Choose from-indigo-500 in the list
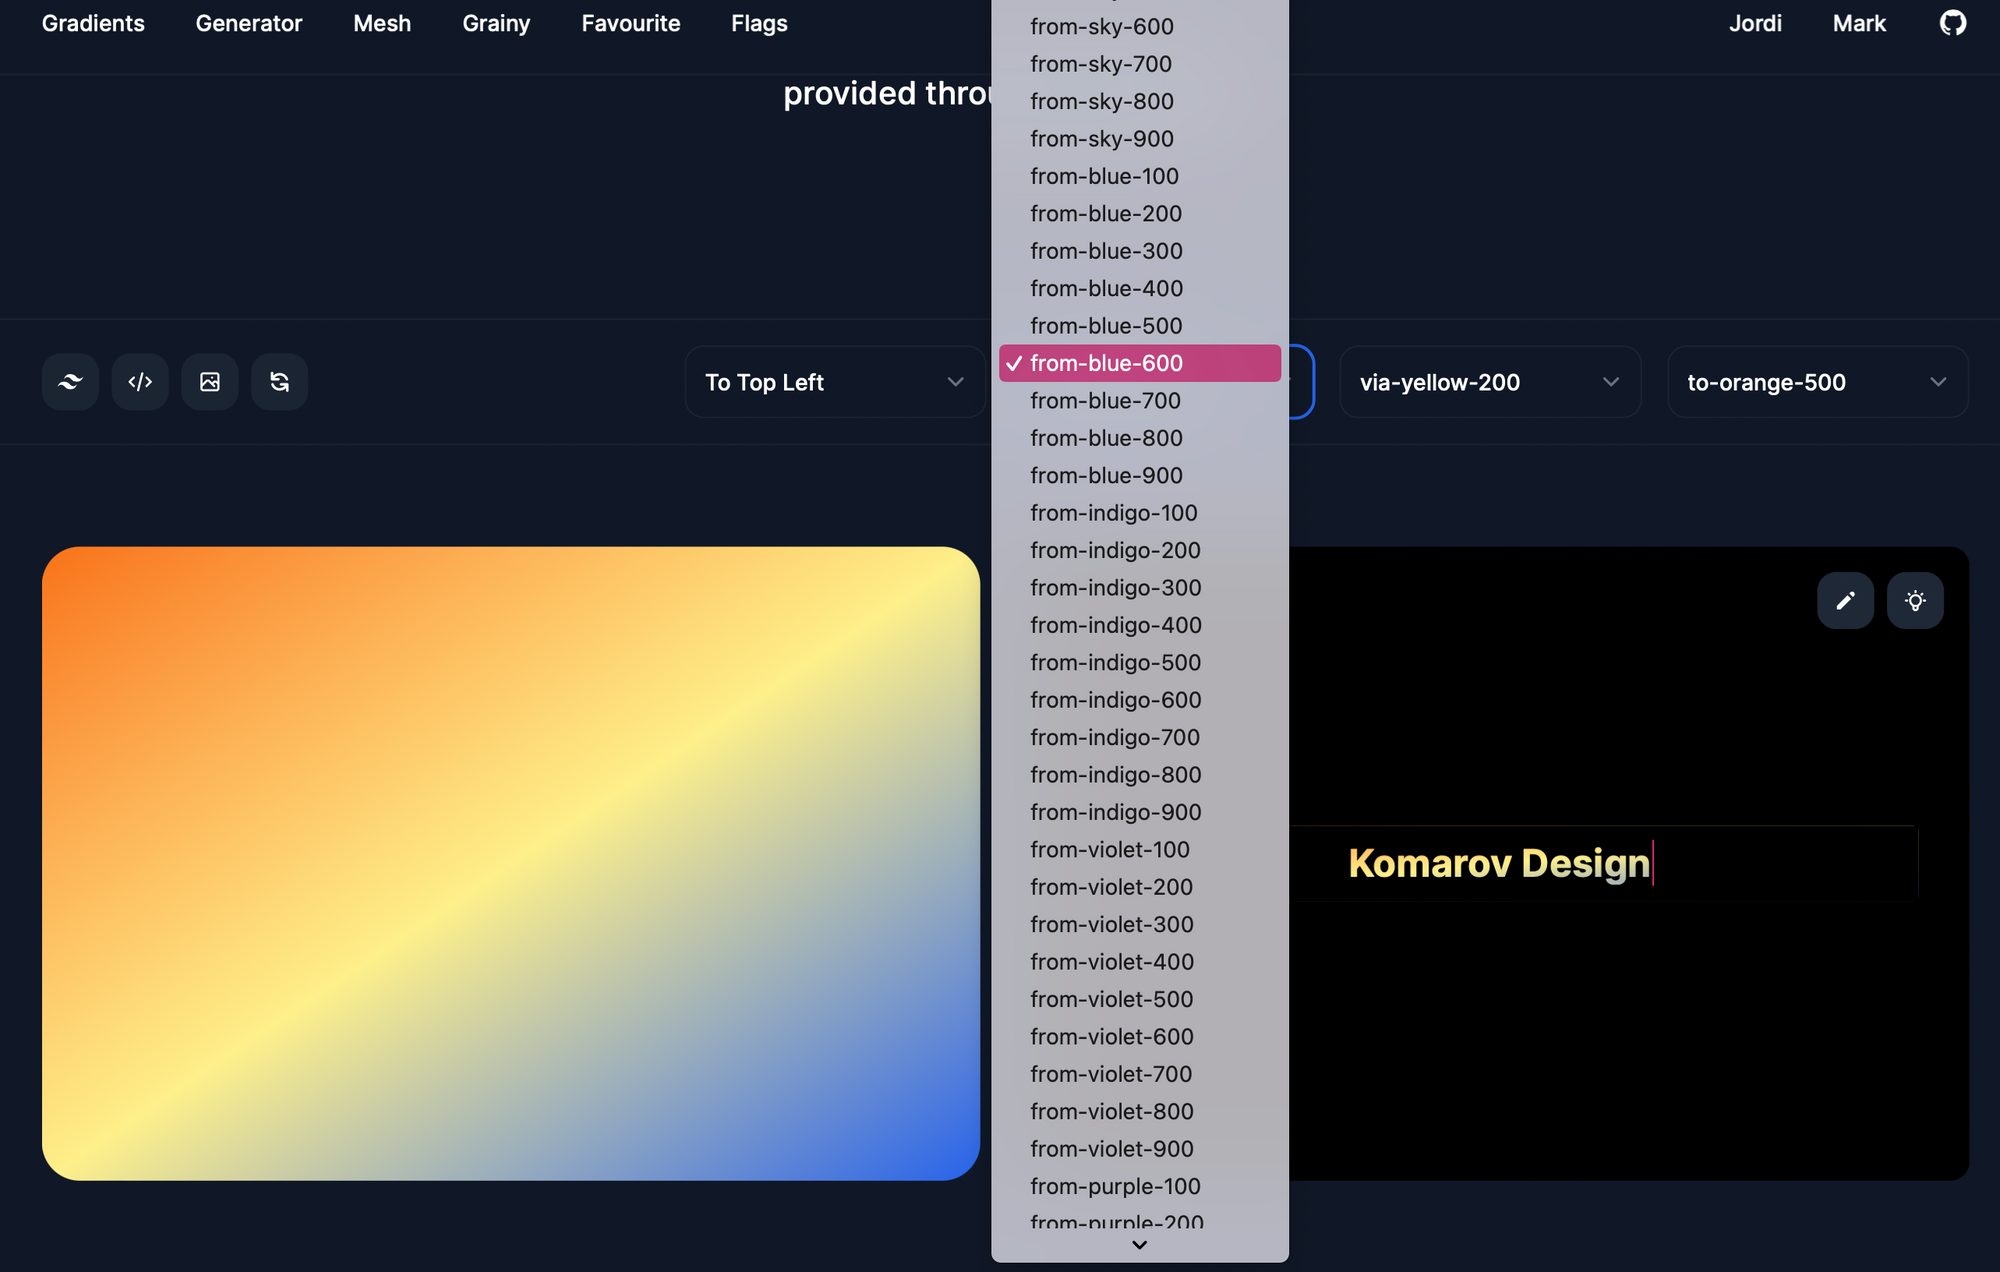2000x1272 pixels. tap(1115, 663)
